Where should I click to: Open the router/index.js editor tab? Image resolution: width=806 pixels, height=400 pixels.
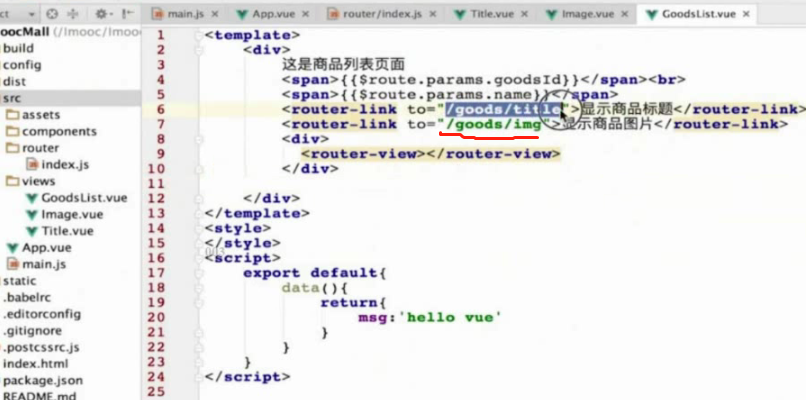pyautogui.click(x=380, y=14)
